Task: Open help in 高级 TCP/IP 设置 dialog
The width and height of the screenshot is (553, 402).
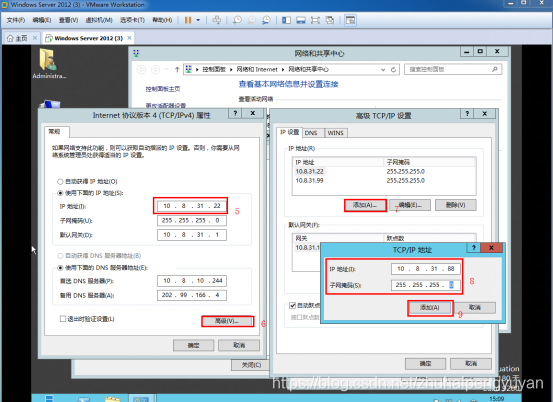Action: [467, 114]
